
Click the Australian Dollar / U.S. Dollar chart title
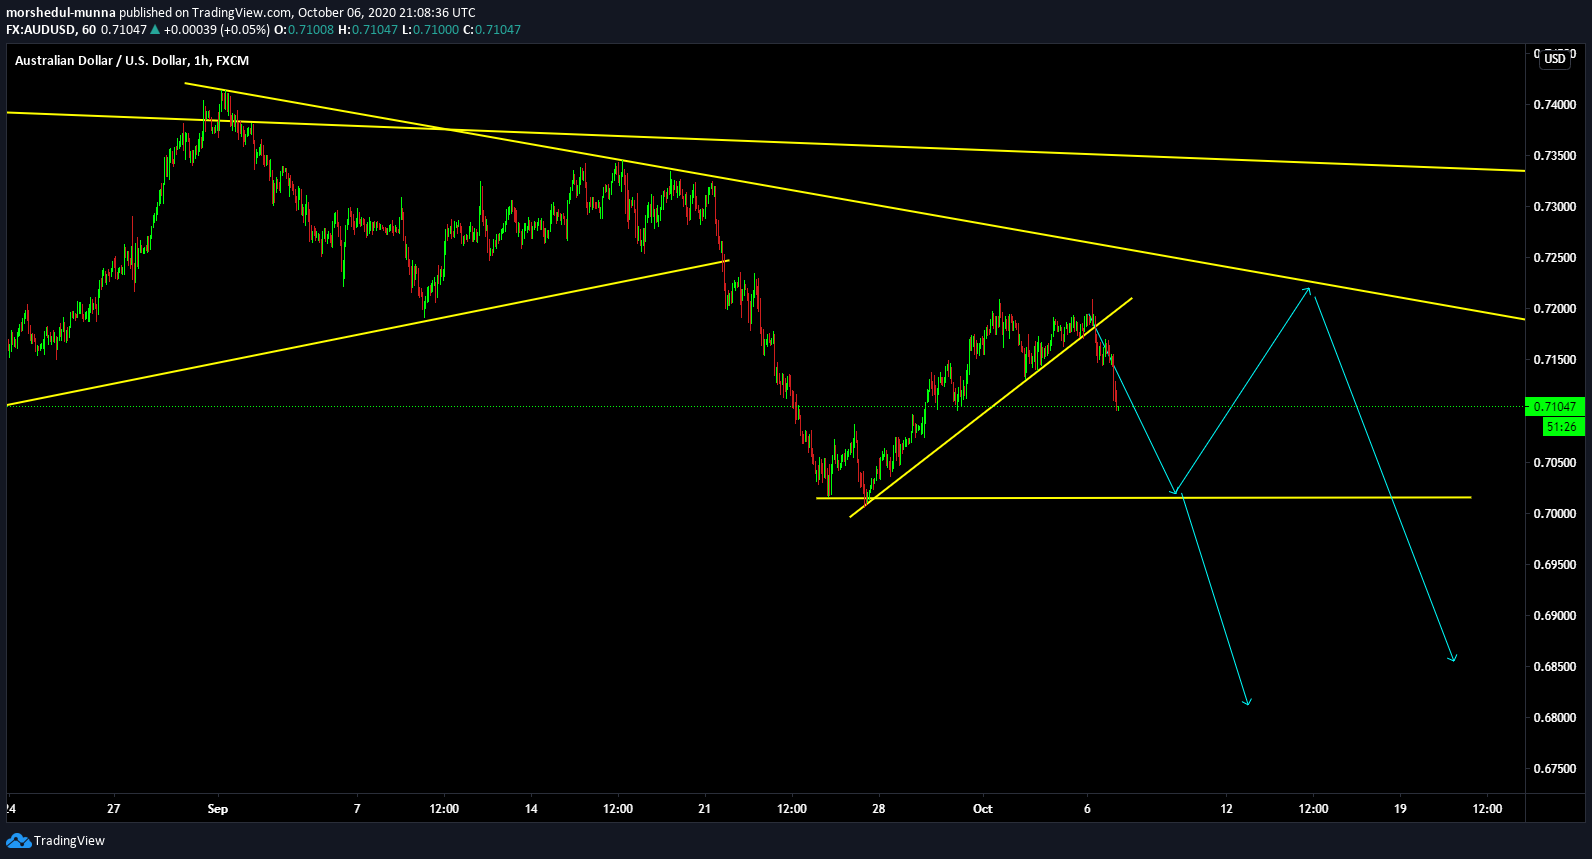(132, 60)
